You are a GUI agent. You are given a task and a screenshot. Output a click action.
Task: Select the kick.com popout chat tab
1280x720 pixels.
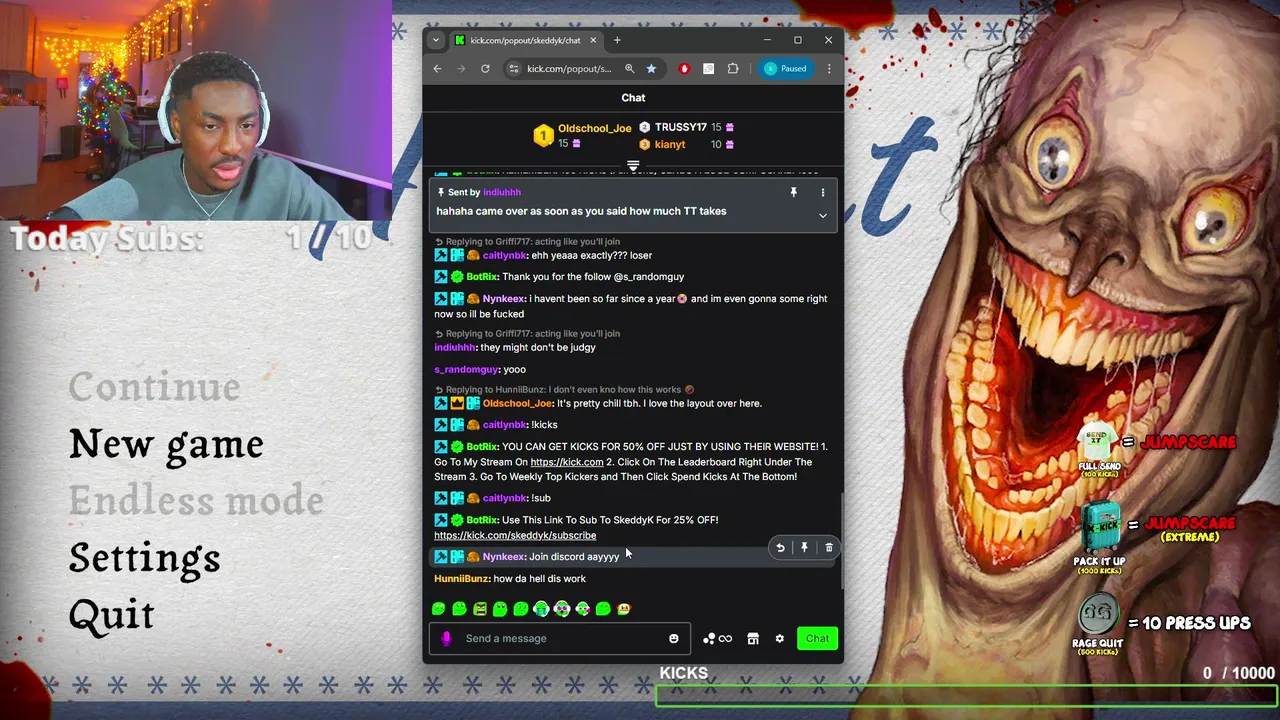(525, 40)
